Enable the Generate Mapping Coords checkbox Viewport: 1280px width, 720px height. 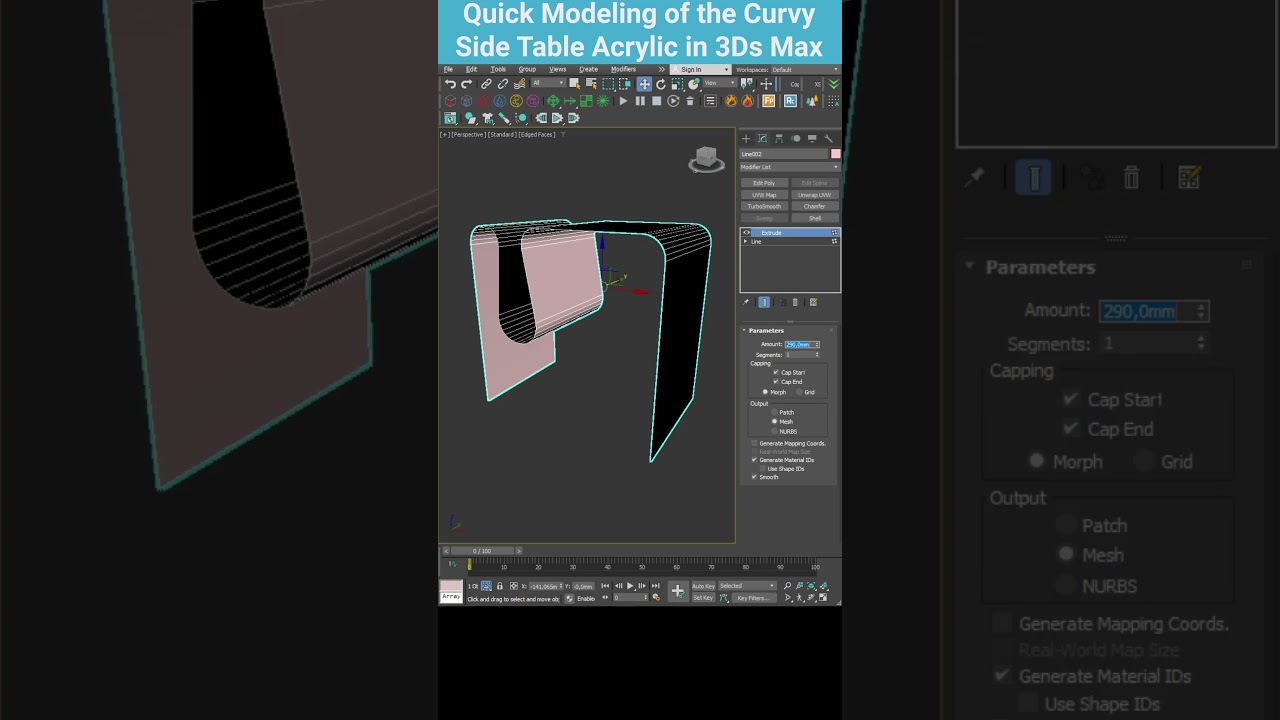point(754,443)
